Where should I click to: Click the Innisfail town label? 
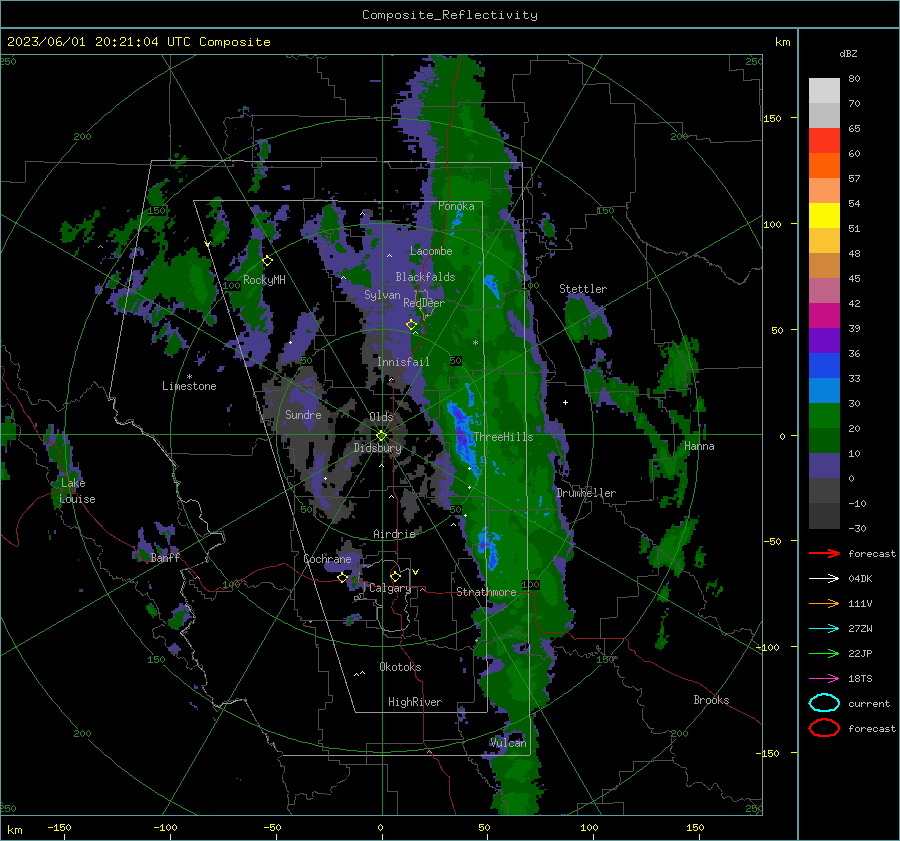(404, 362)
